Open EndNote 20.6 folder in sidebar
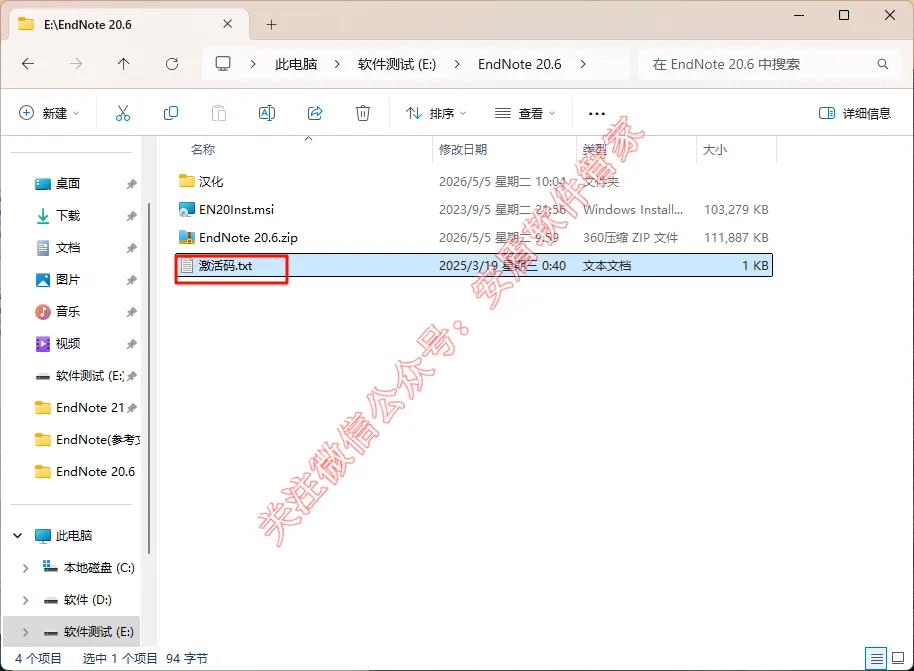Viewport: 914px width, 671px height. click(85, 472)
